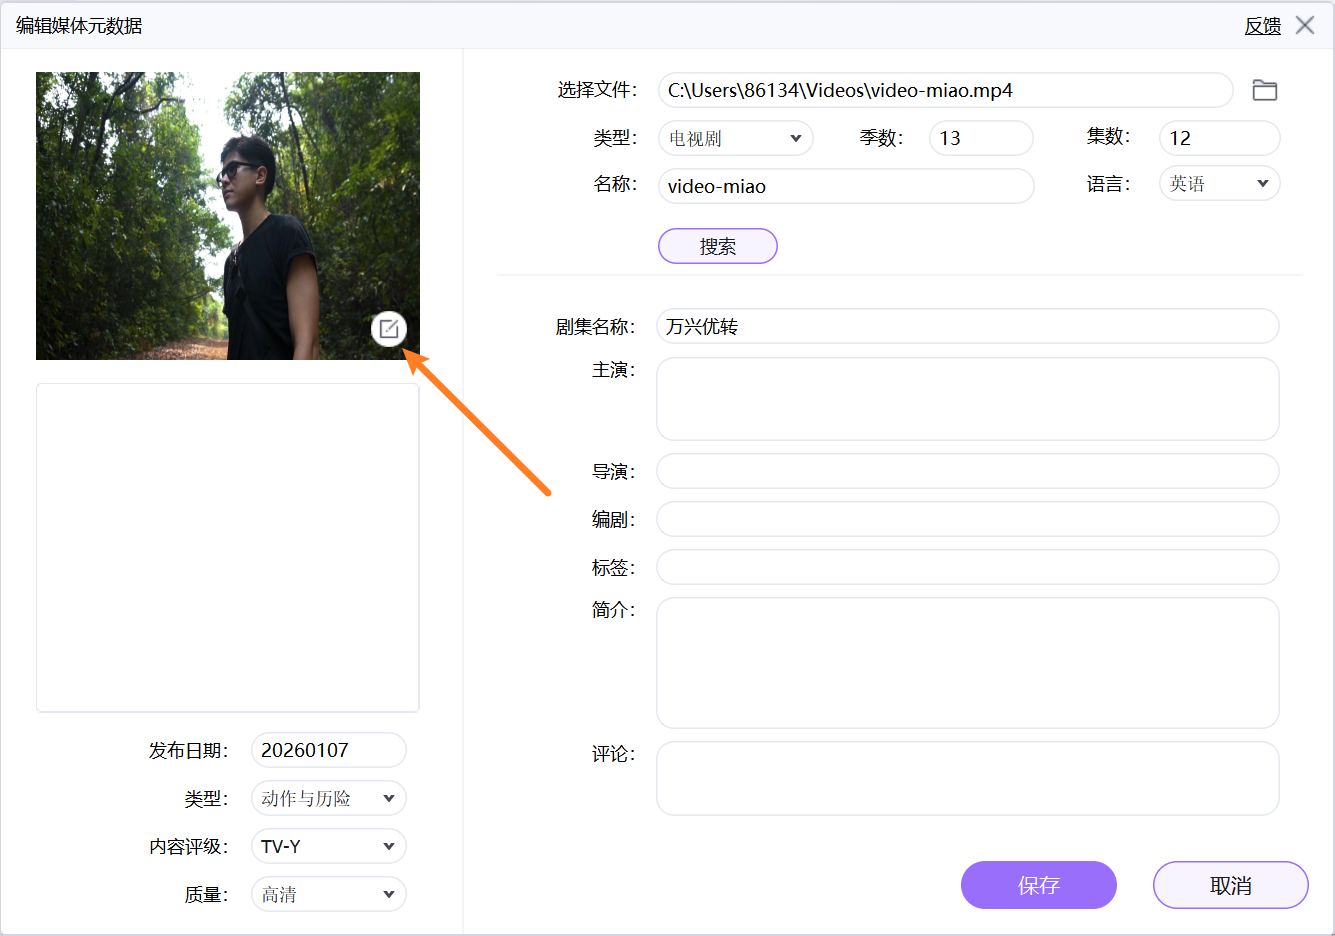The width and height of the screenshot is (1335, 936).
Task: Select the 发布日期 field showing 20260107
Action: pos(328,750)
